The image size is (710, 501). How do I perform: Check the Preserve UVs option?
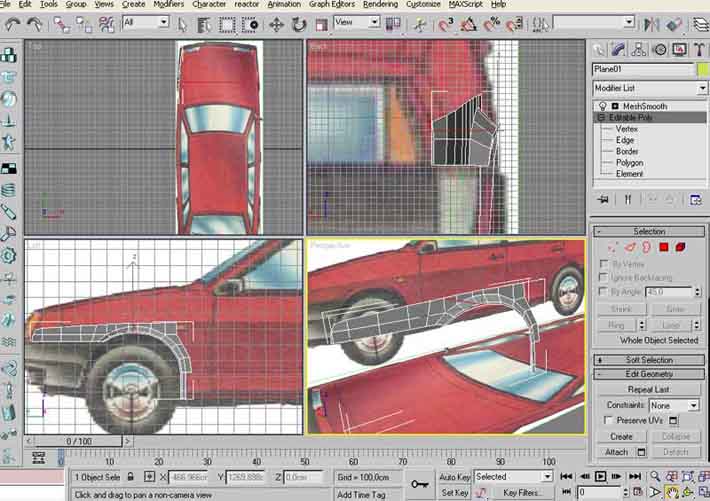(607, 421)
